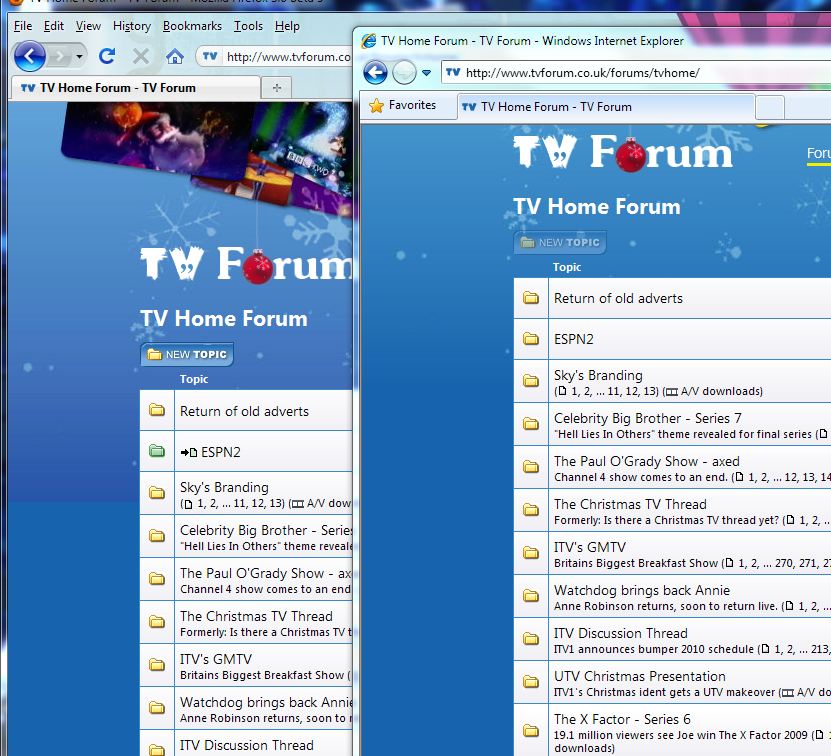Click Firefox forward button

(60, 56)
